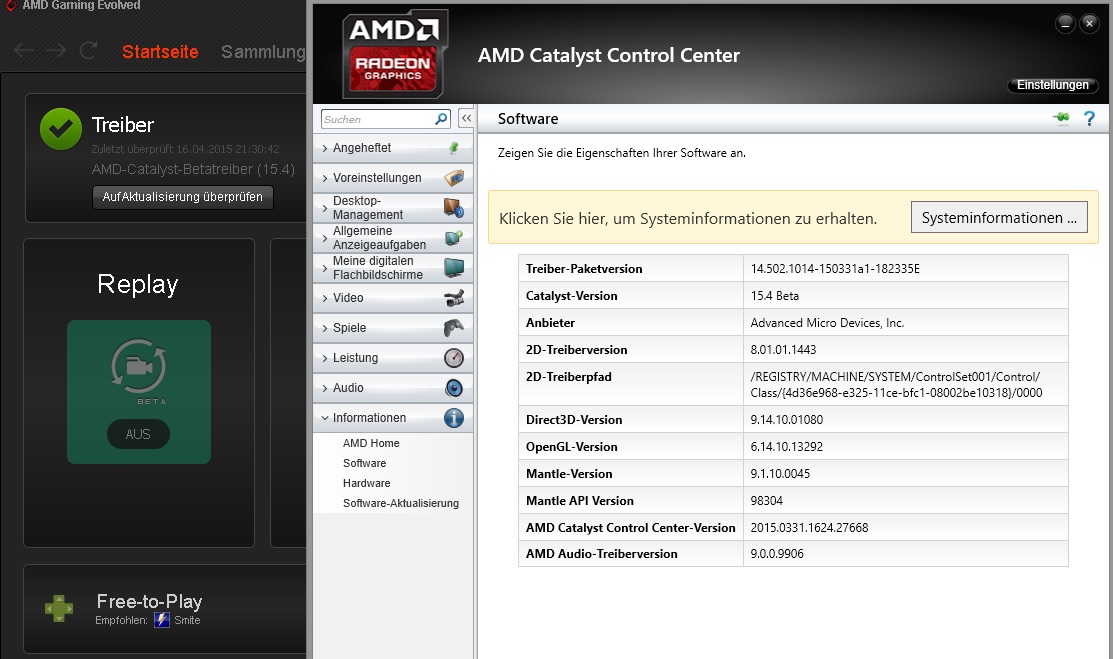Click the Audio speaker icon
The width and height of the screenshot is (1113, 659).
[x=454, y=388]
